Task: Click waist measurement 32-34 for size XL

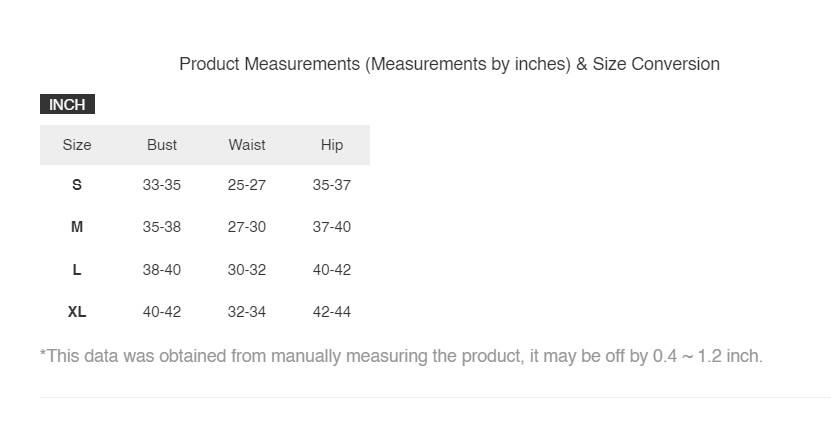Action: 247,312
